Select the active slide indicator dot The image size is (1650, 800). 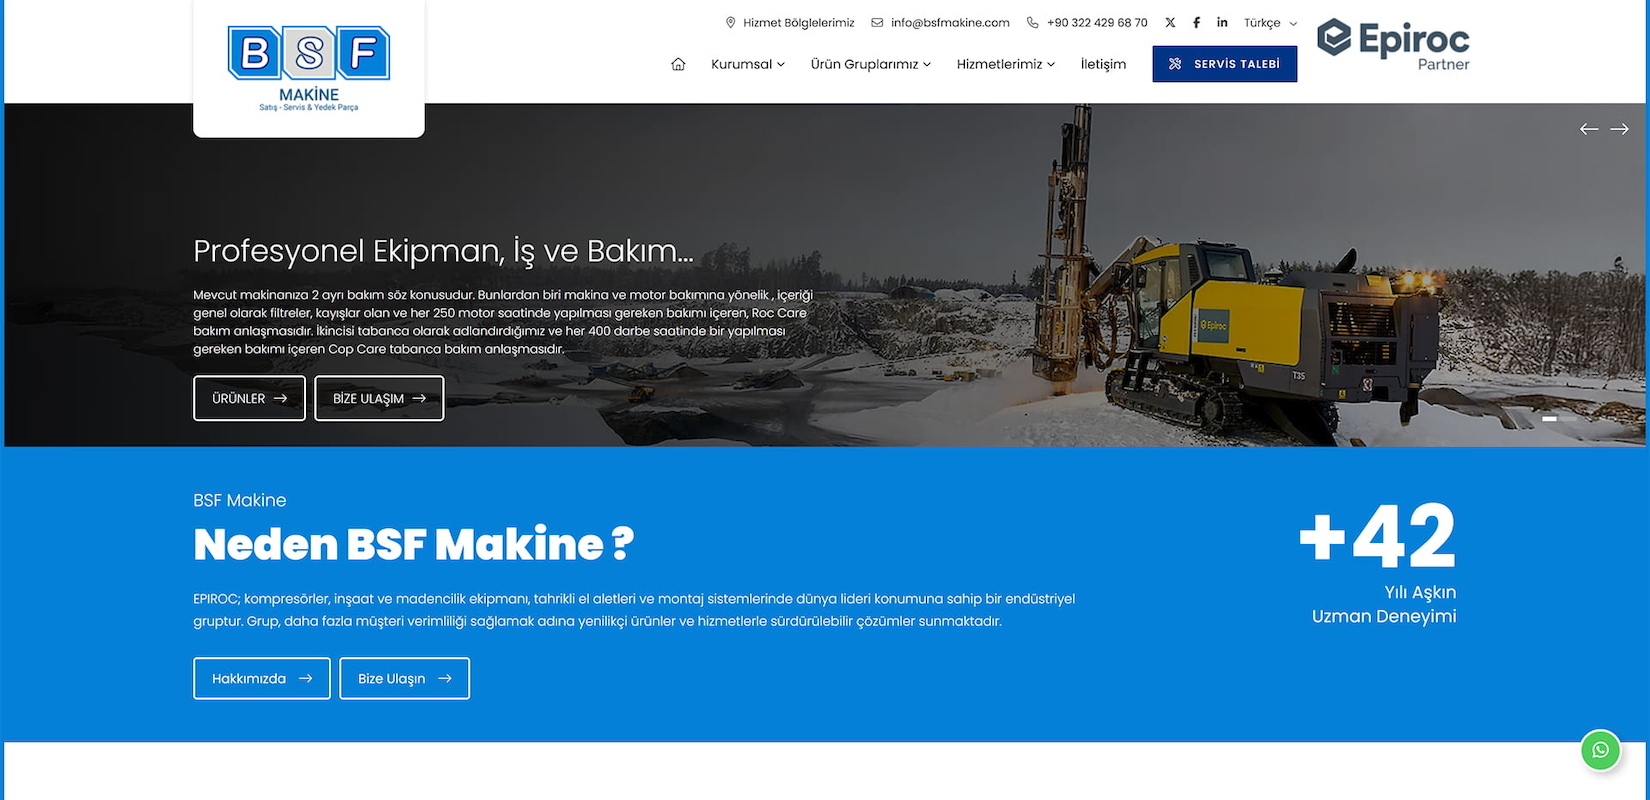pyautogui.click(x=1549, y=419)
